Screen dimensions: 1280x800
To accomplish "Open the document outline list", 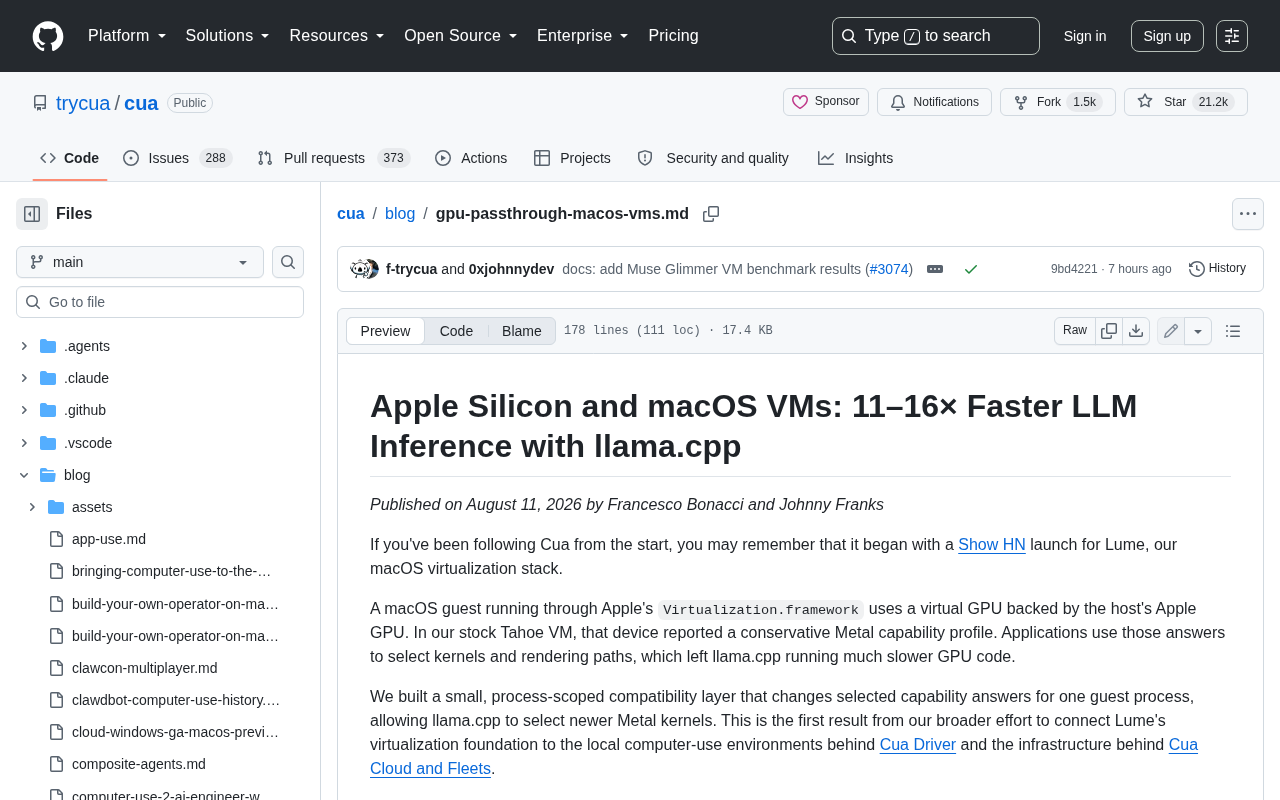I will 1233,331.
